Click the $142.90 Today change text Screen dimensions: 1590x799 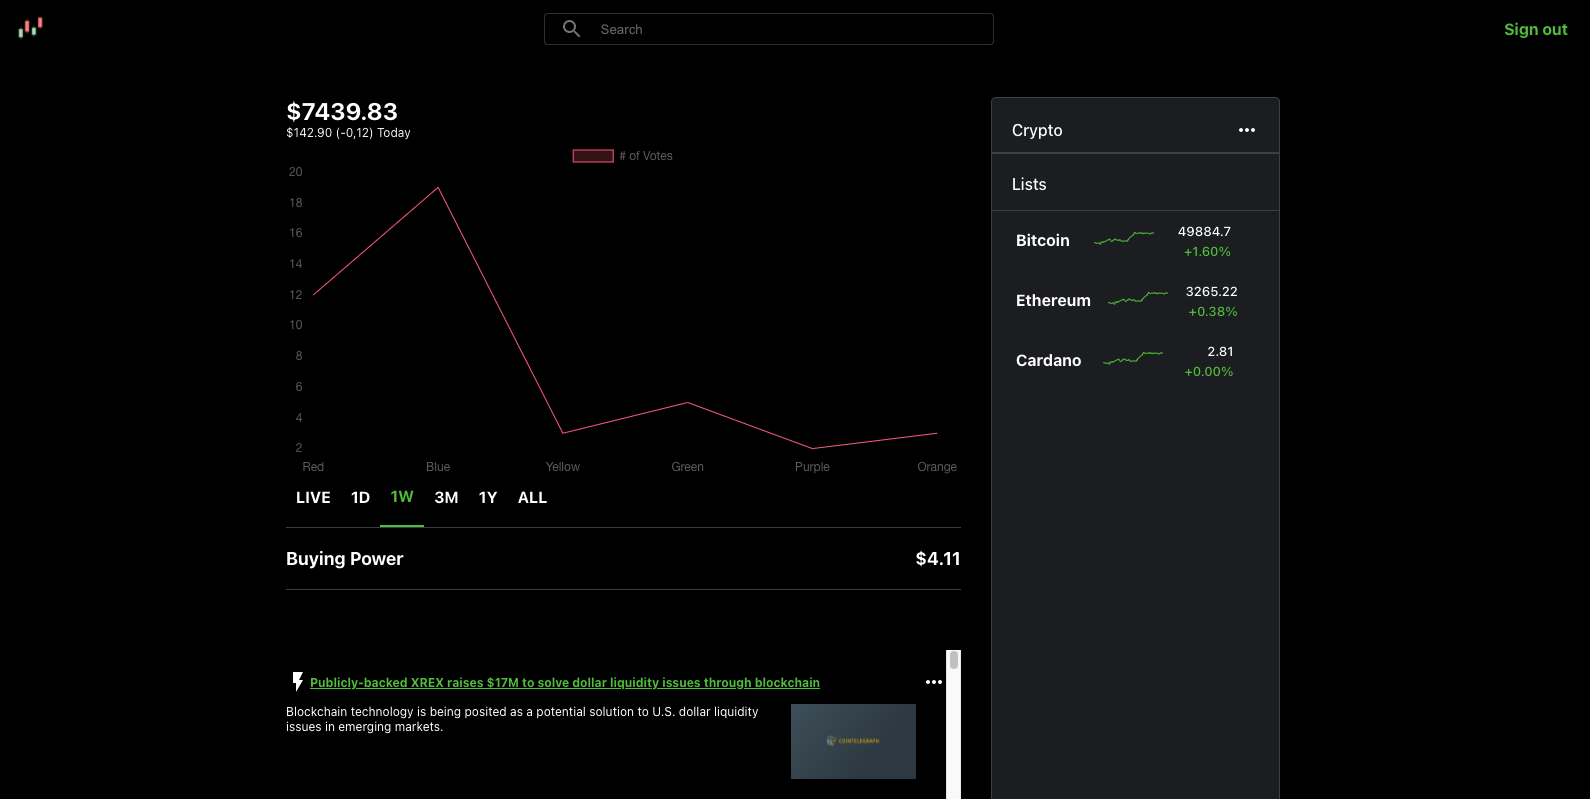click(348, 133)
